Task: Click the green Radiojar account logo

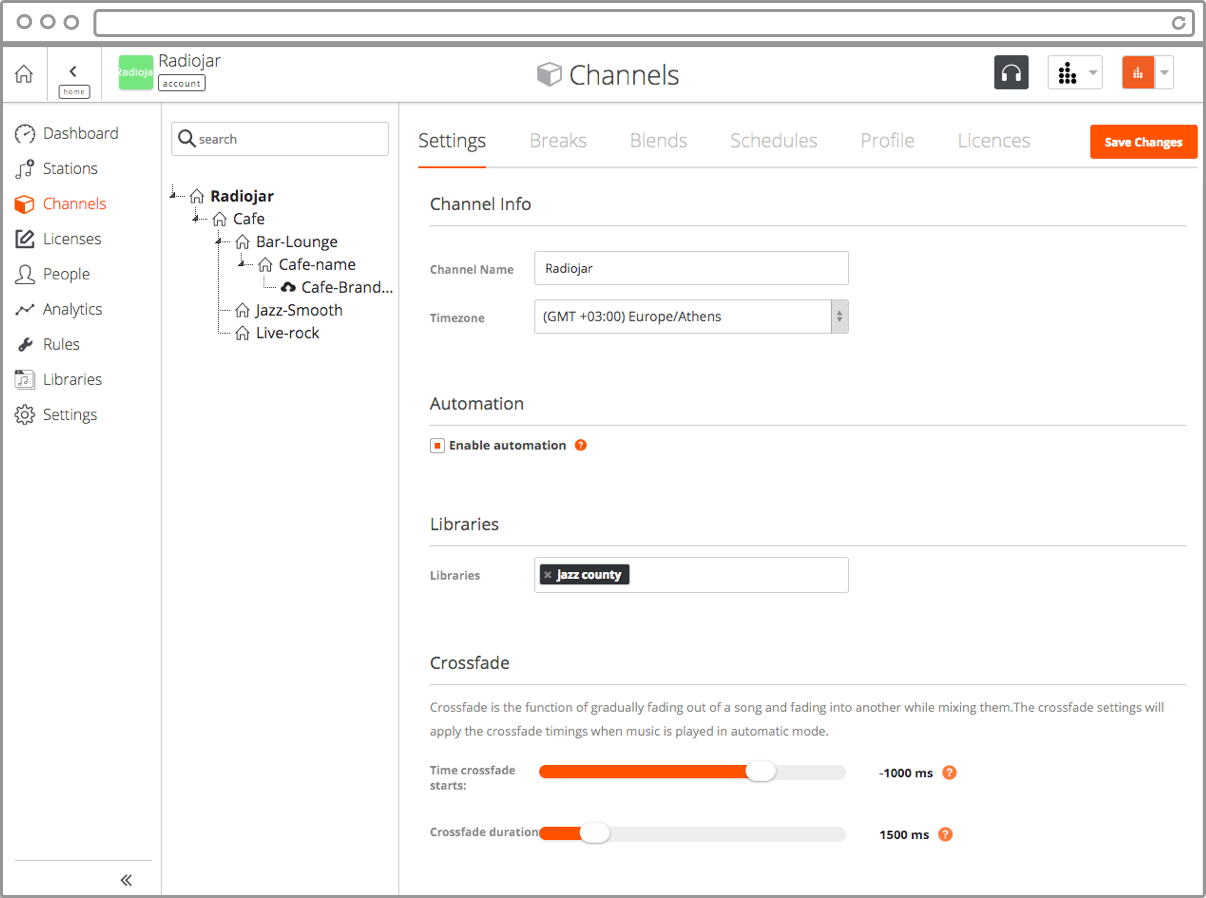Action: [136, 72]
